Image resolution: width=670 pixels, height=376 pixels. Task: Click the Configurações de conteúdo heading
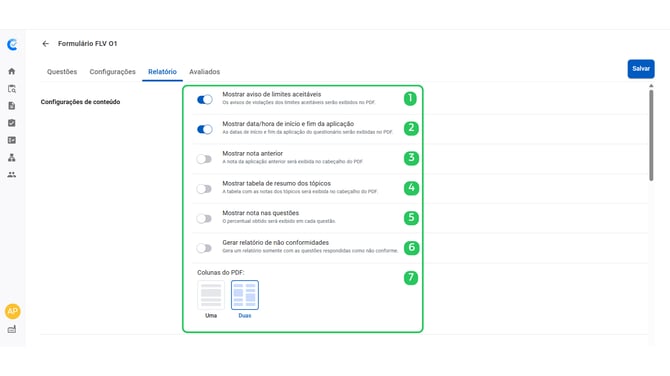(80, 102)
